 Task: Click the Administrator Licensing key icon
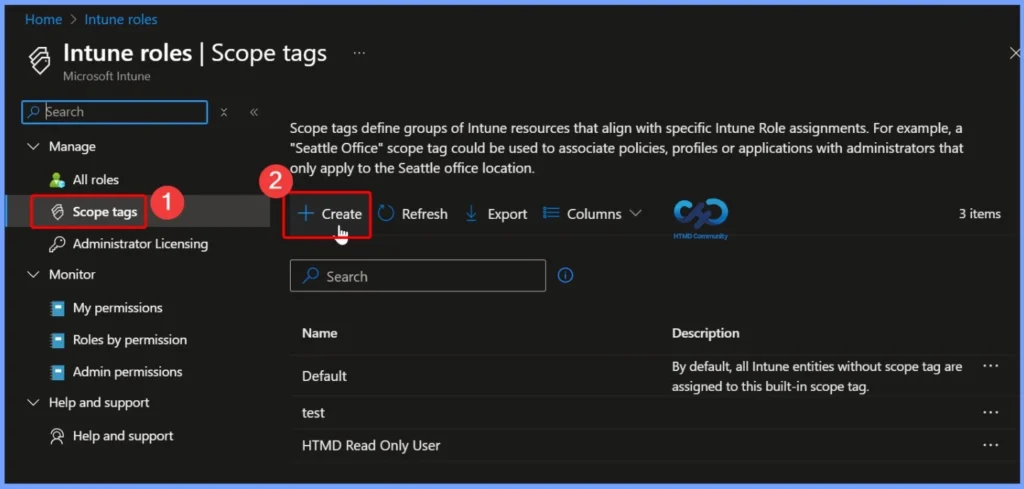click(x=57, y=244)
